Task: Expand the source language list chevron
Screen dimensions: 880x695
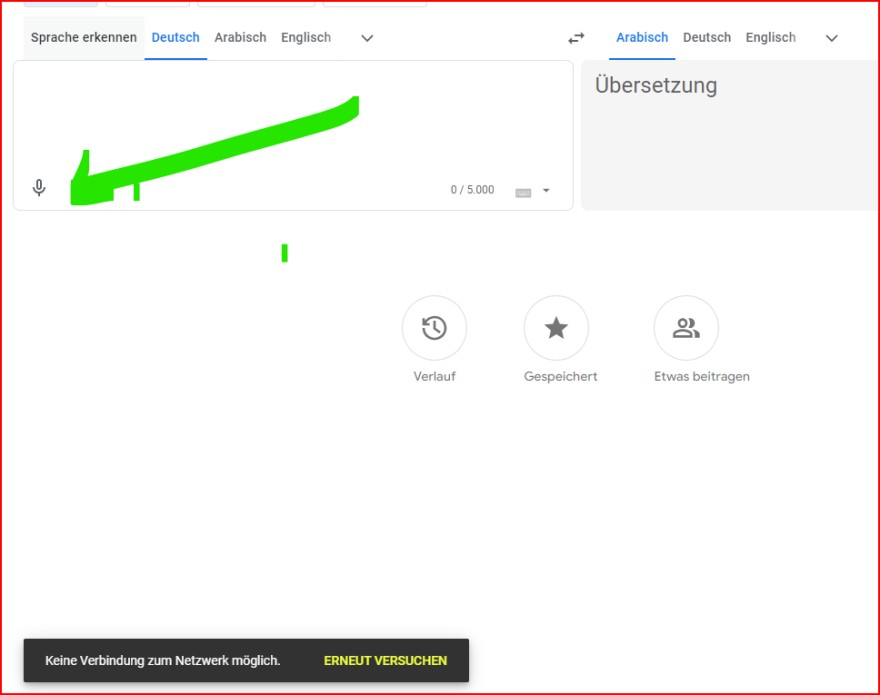Action: [x=367, y=38]
